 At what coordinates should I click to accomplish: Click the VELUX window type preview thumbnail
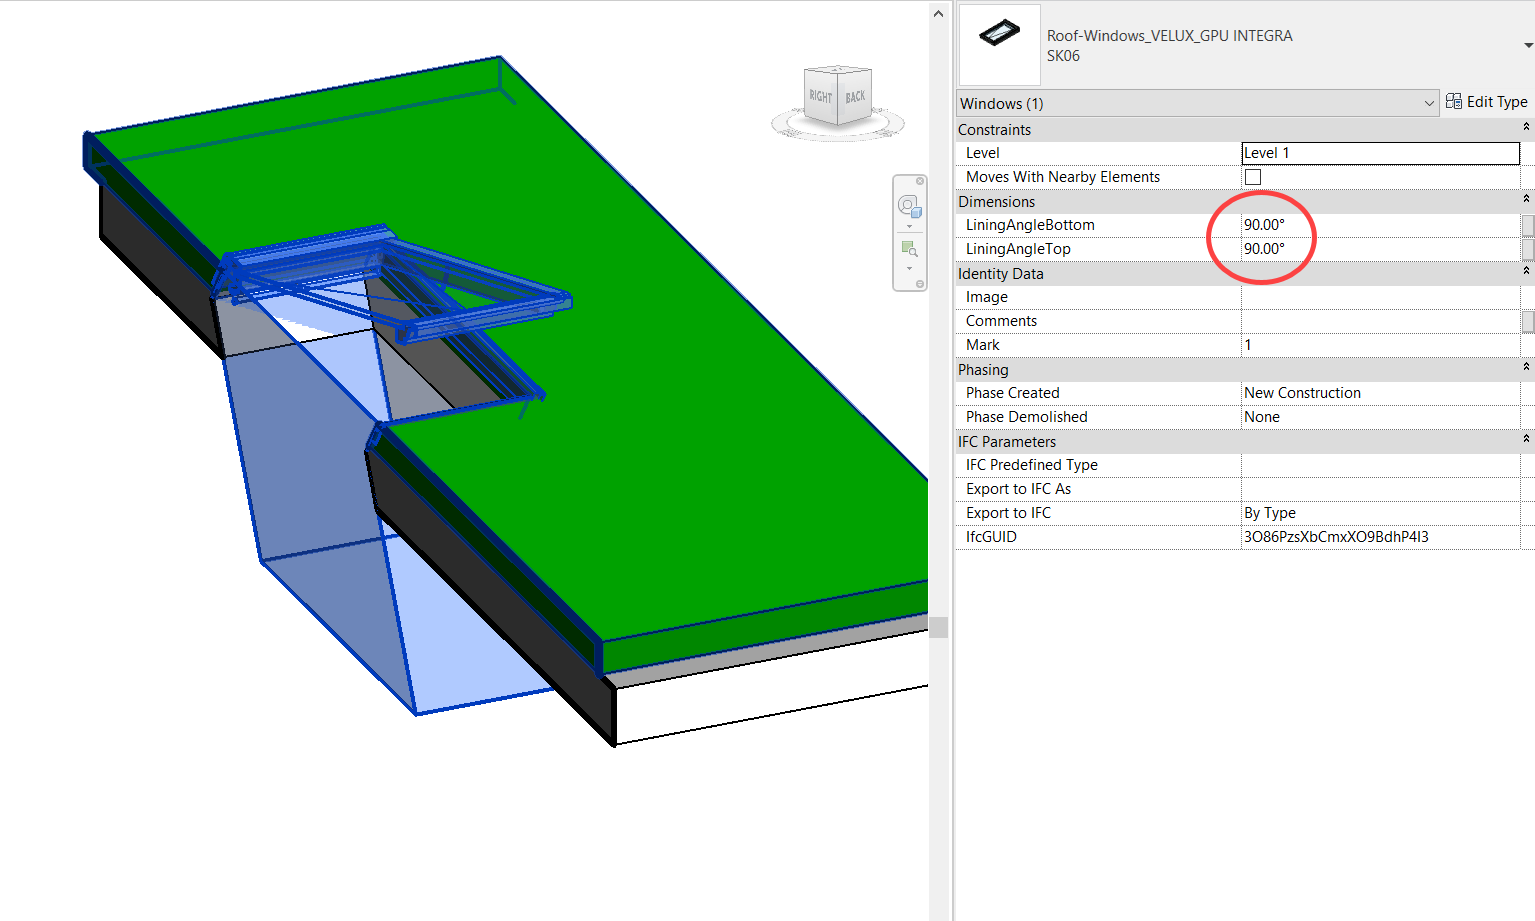[x=998, y=44]
